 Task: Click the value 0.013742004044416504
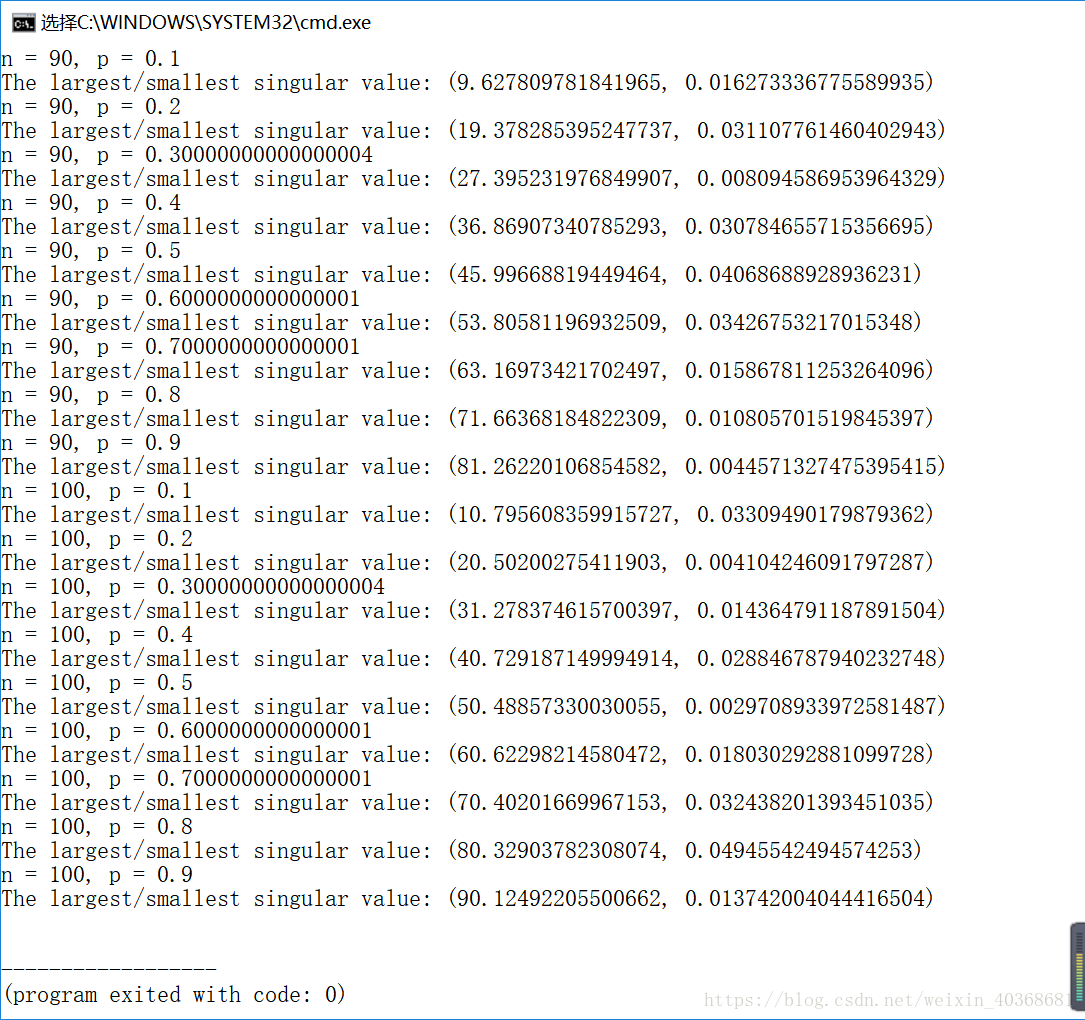pyautogui.click(x=803, y=899)
